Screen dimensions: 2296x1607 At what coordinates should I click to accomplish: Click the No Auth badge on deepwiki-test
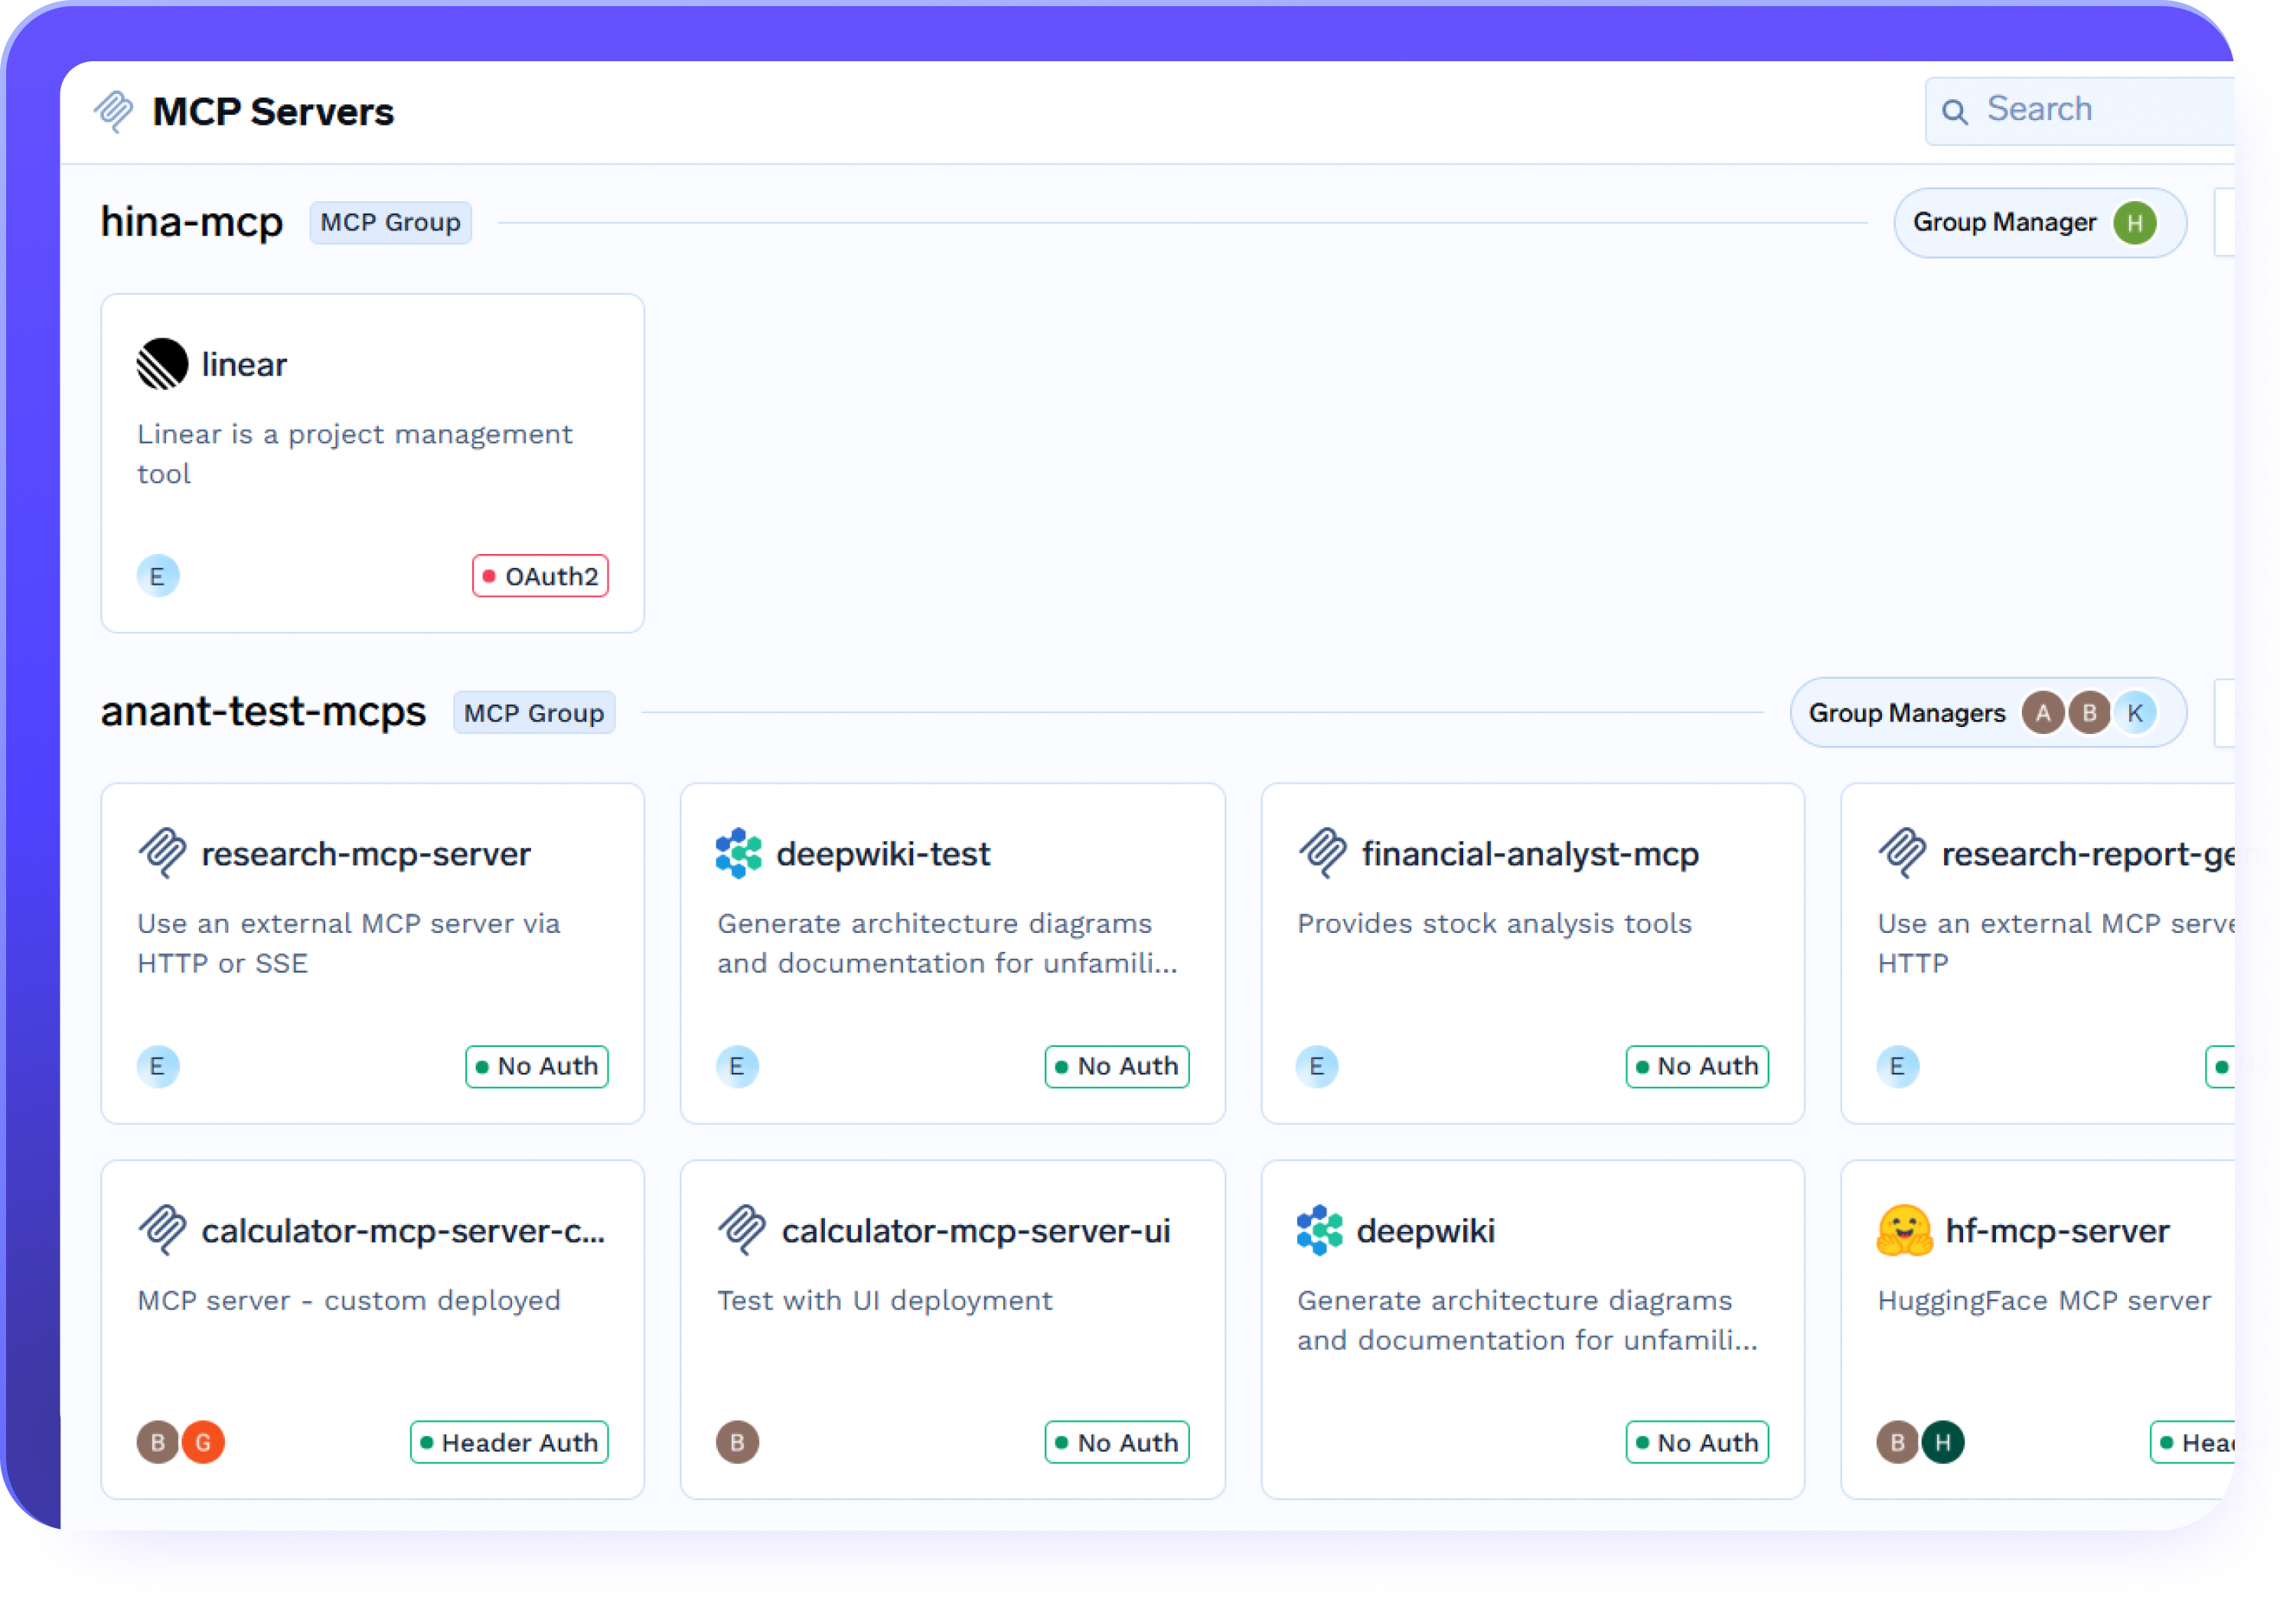tap(1117, 1066)
